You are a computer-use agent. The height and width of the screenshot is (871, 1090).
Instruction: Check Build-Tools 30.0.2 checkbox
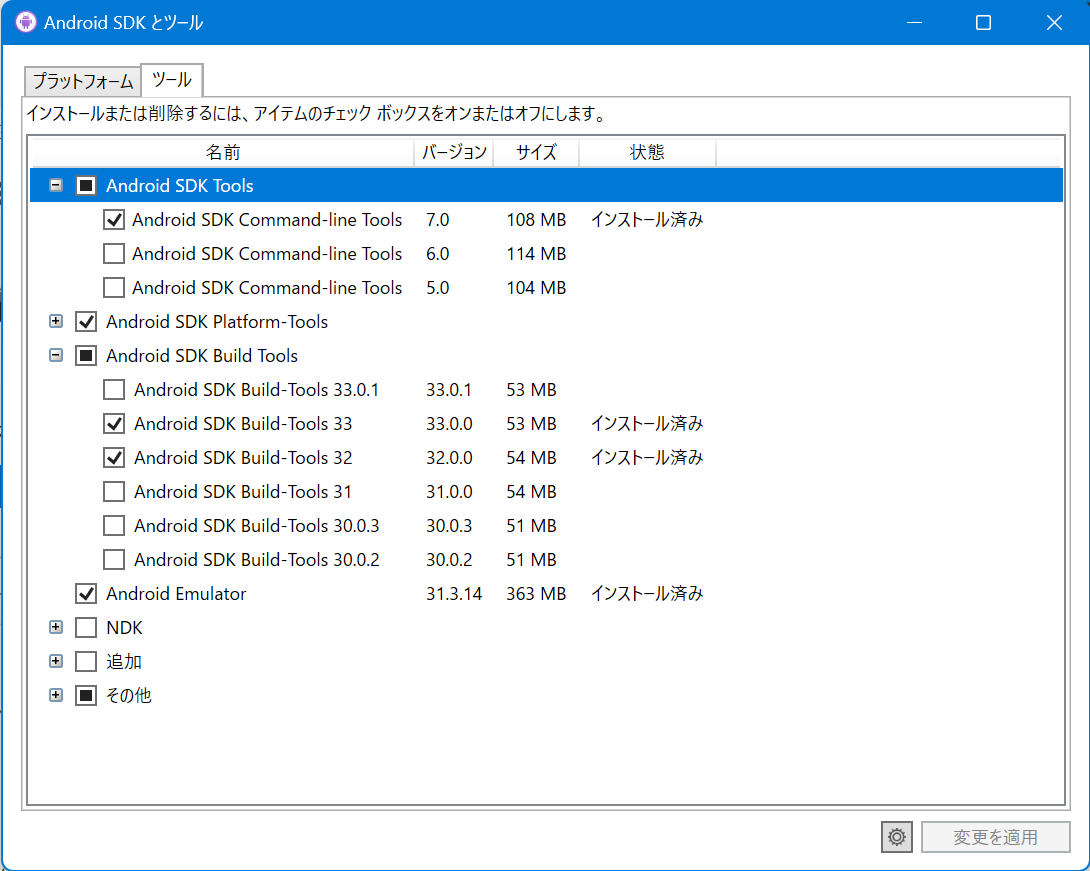114,560
